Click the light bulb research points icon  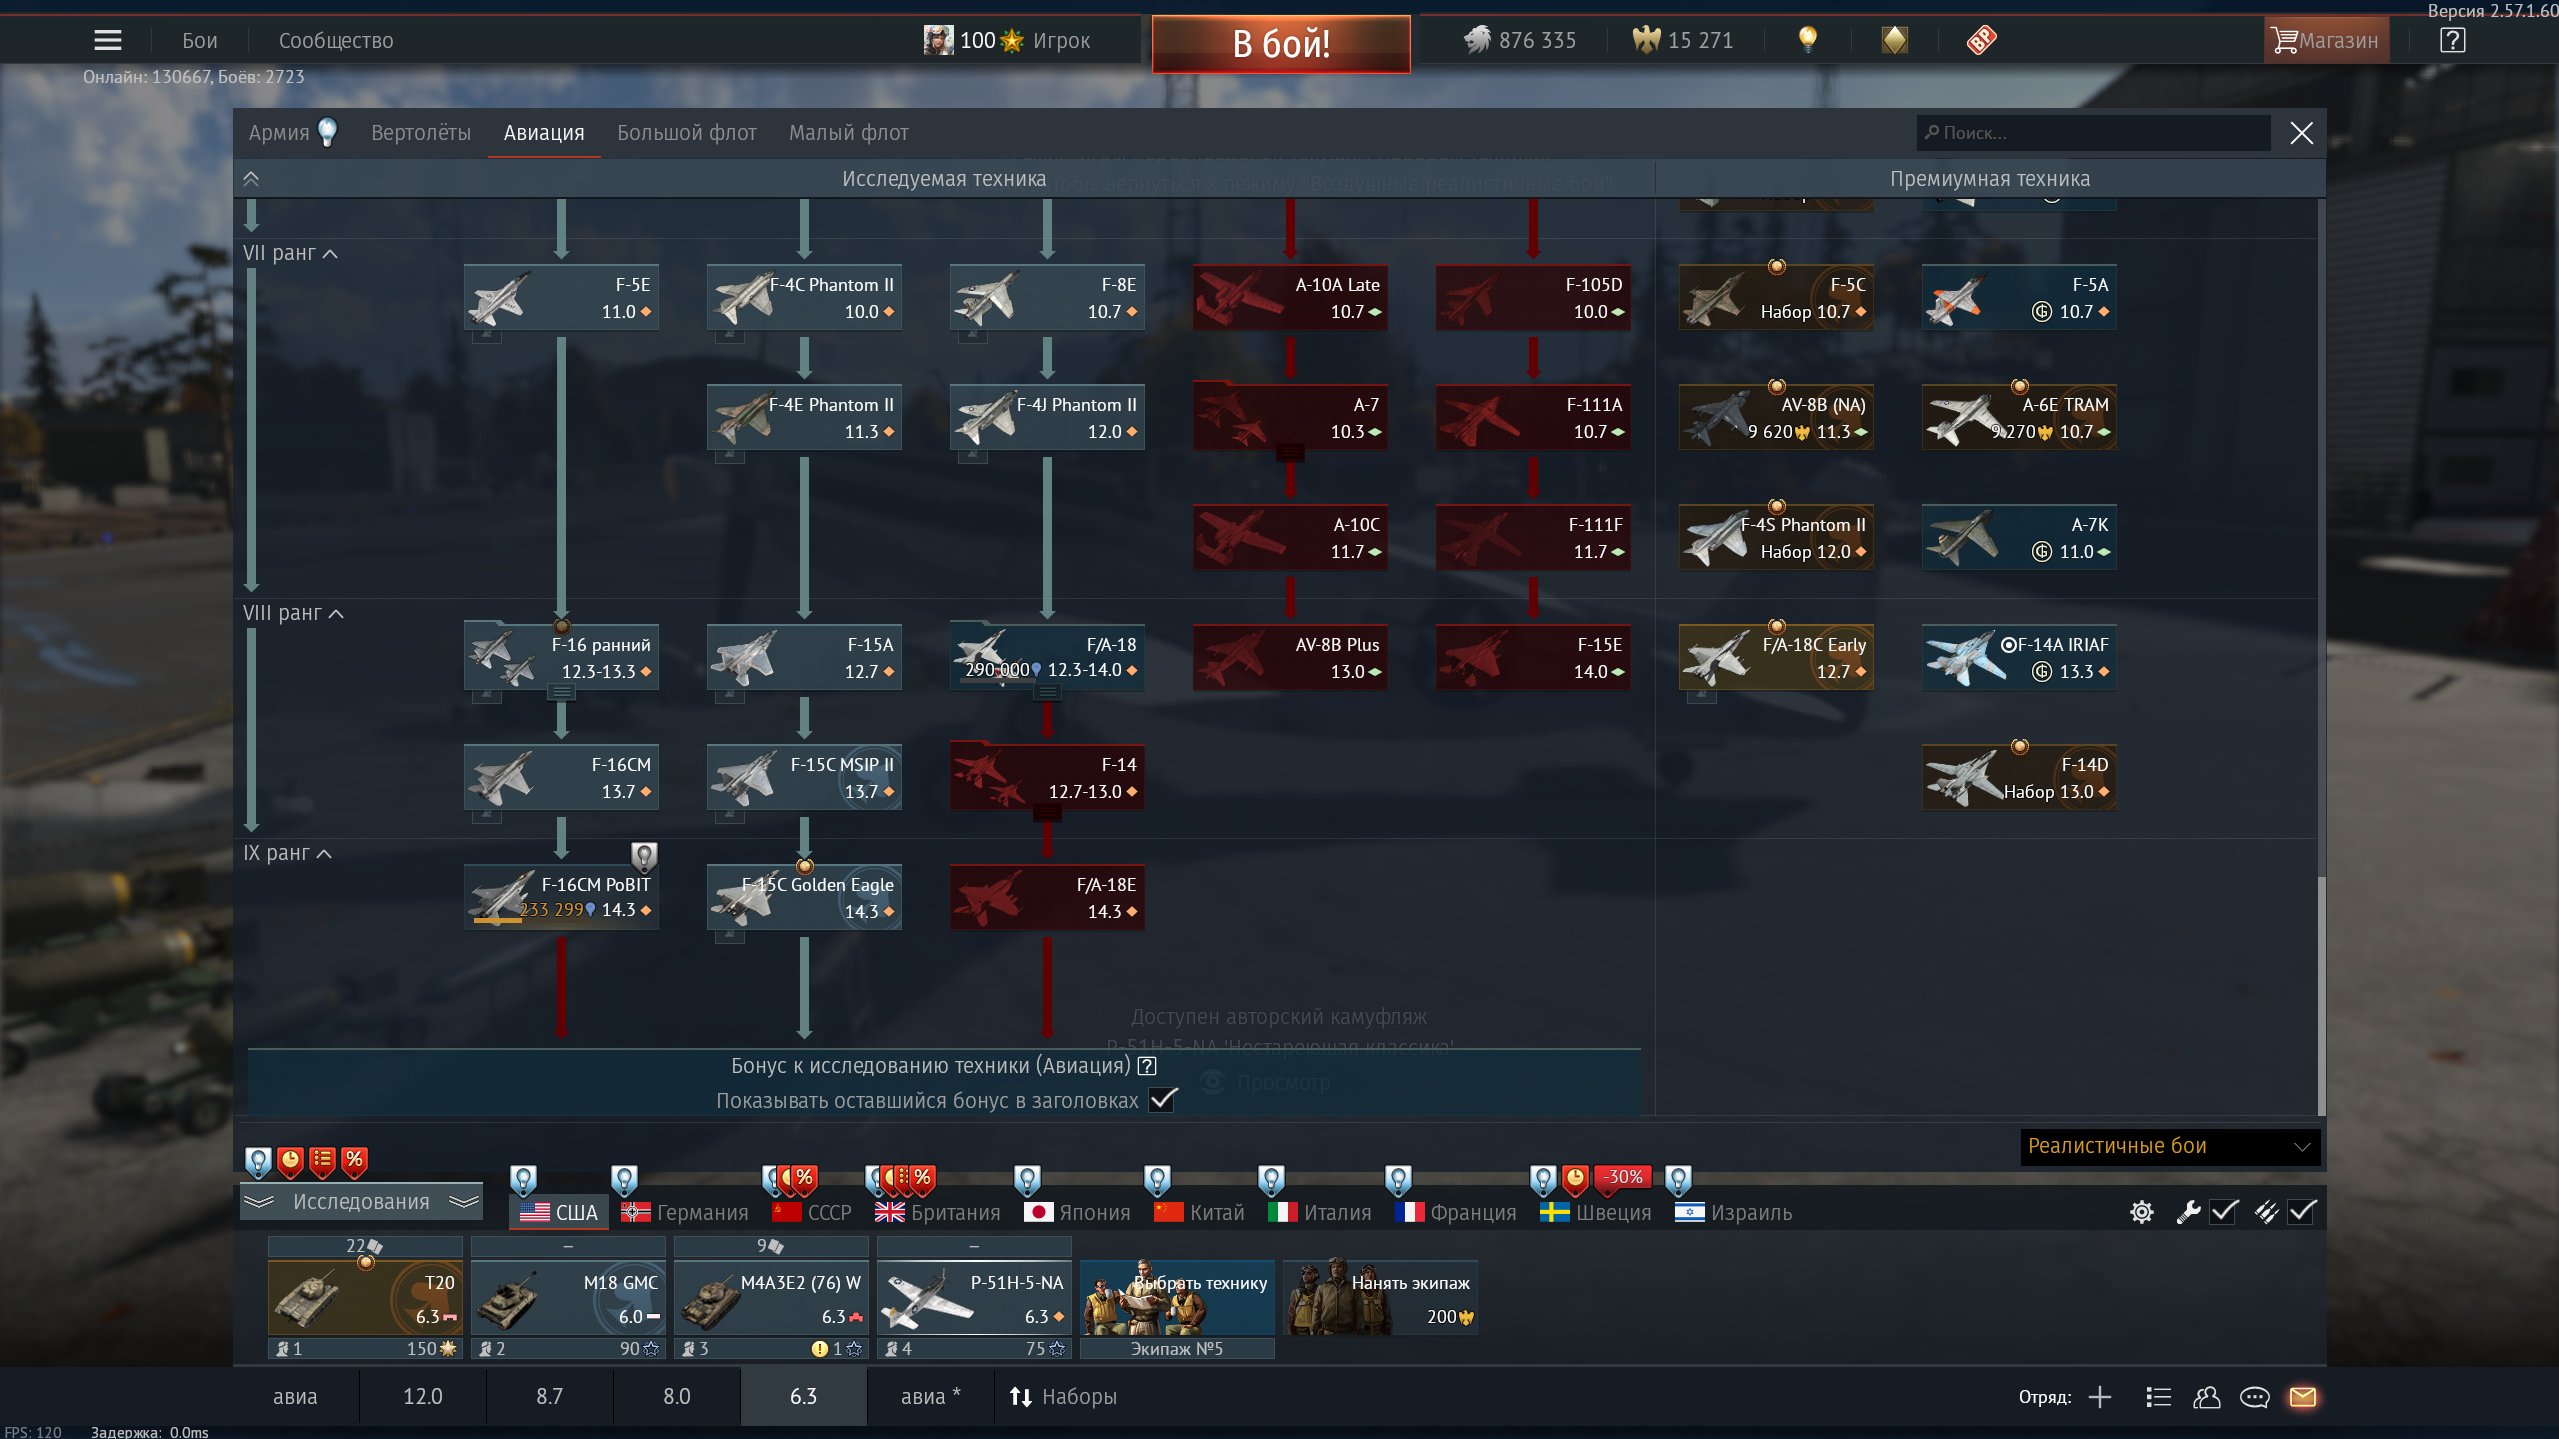tap(1807, 40)
